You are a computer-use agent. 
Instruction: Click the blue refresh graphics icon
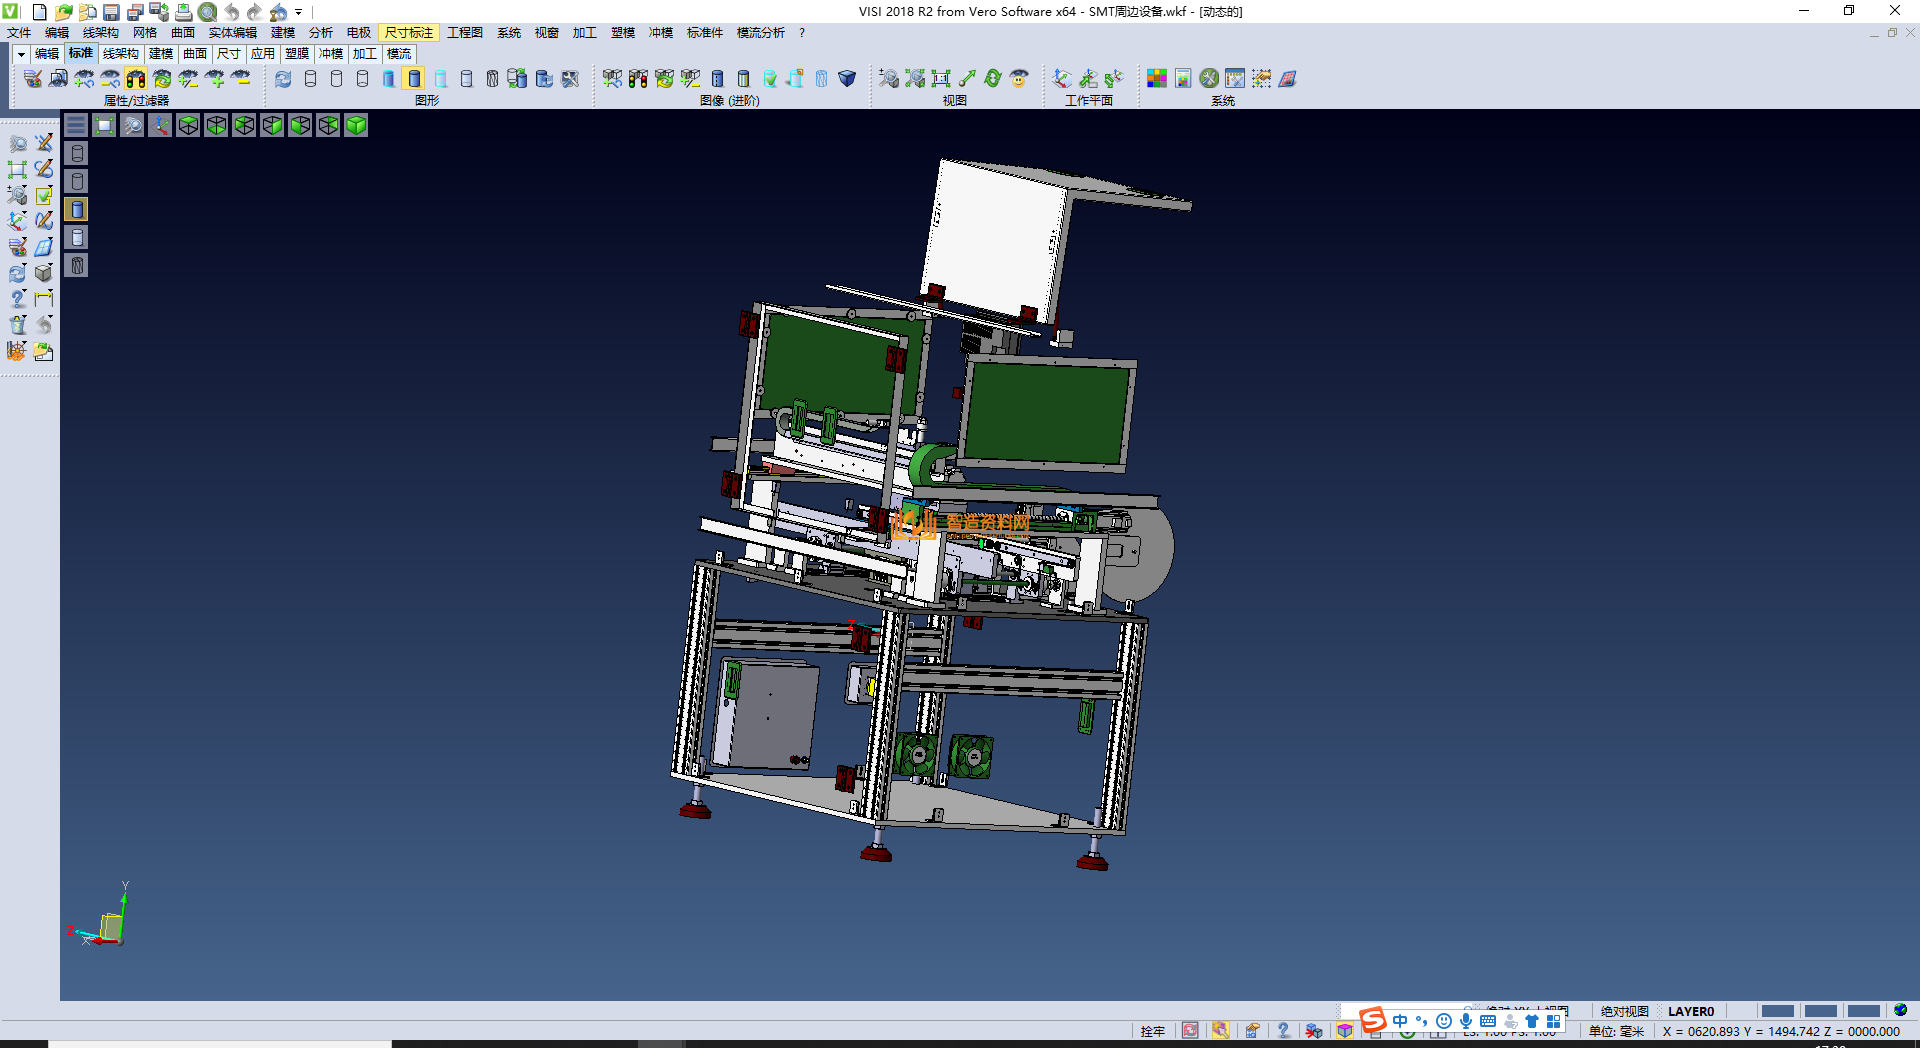283,79
